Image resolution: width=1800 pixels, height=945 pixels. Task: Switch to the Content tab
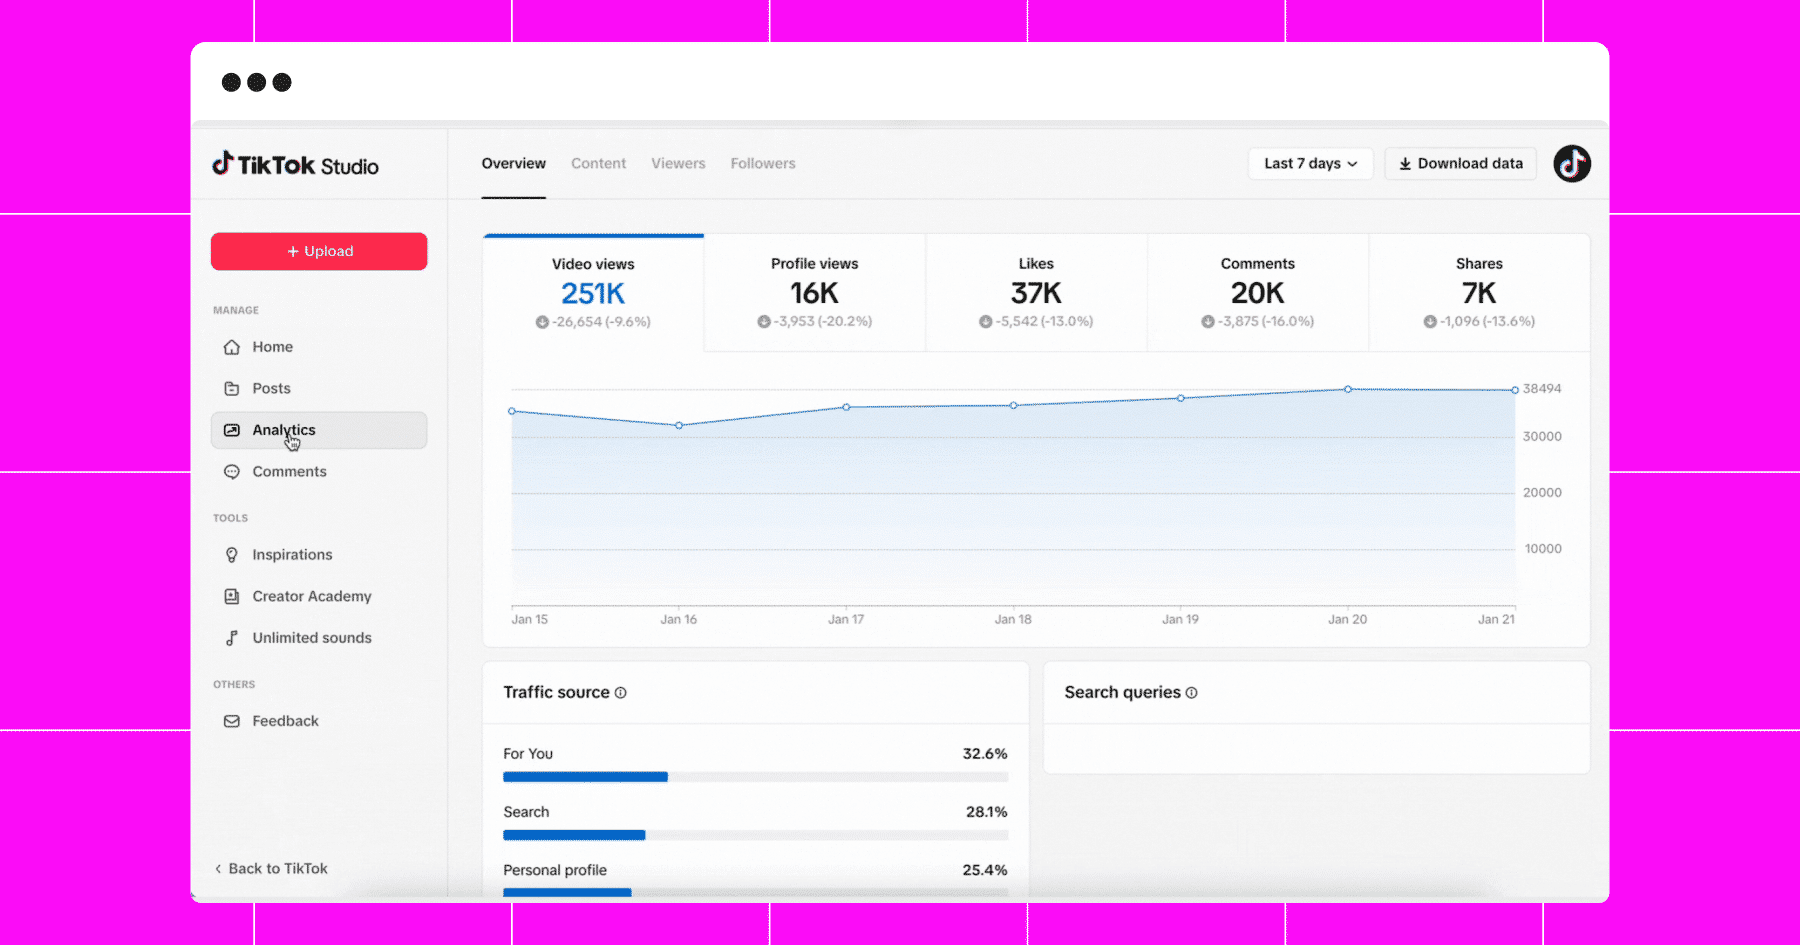[598, 163]
